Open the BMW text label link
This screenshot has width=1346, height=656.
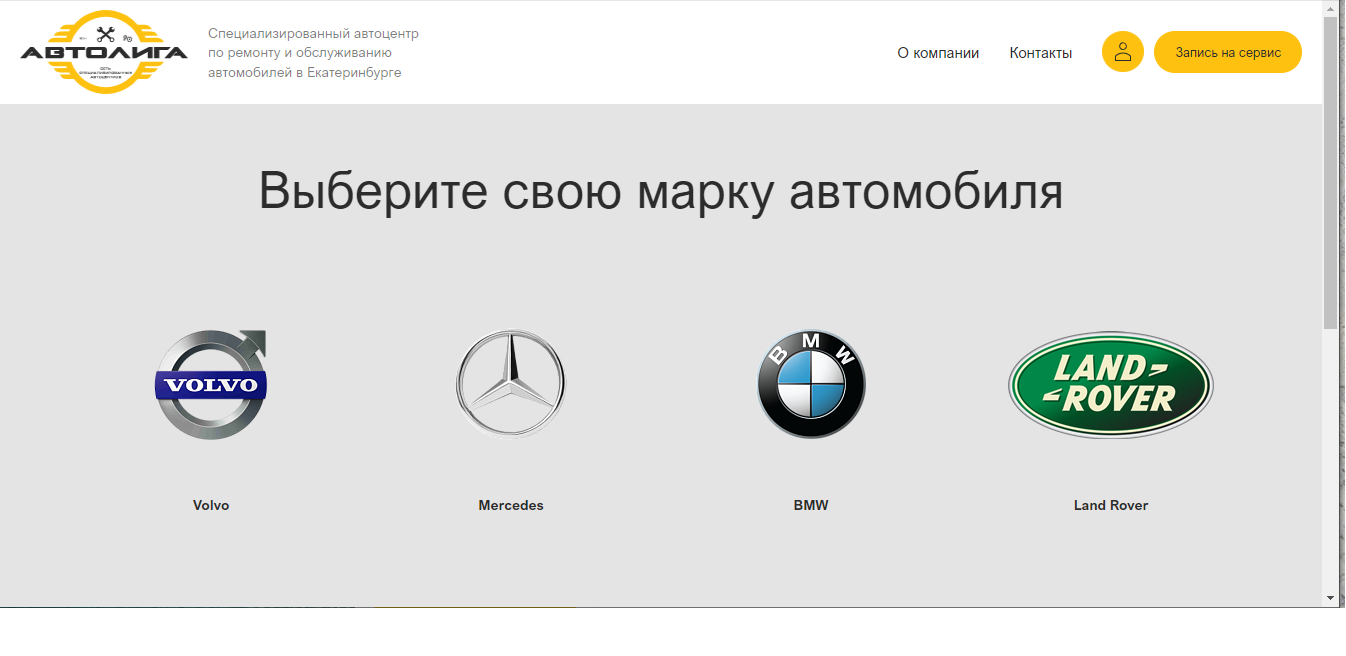[811, 505]
